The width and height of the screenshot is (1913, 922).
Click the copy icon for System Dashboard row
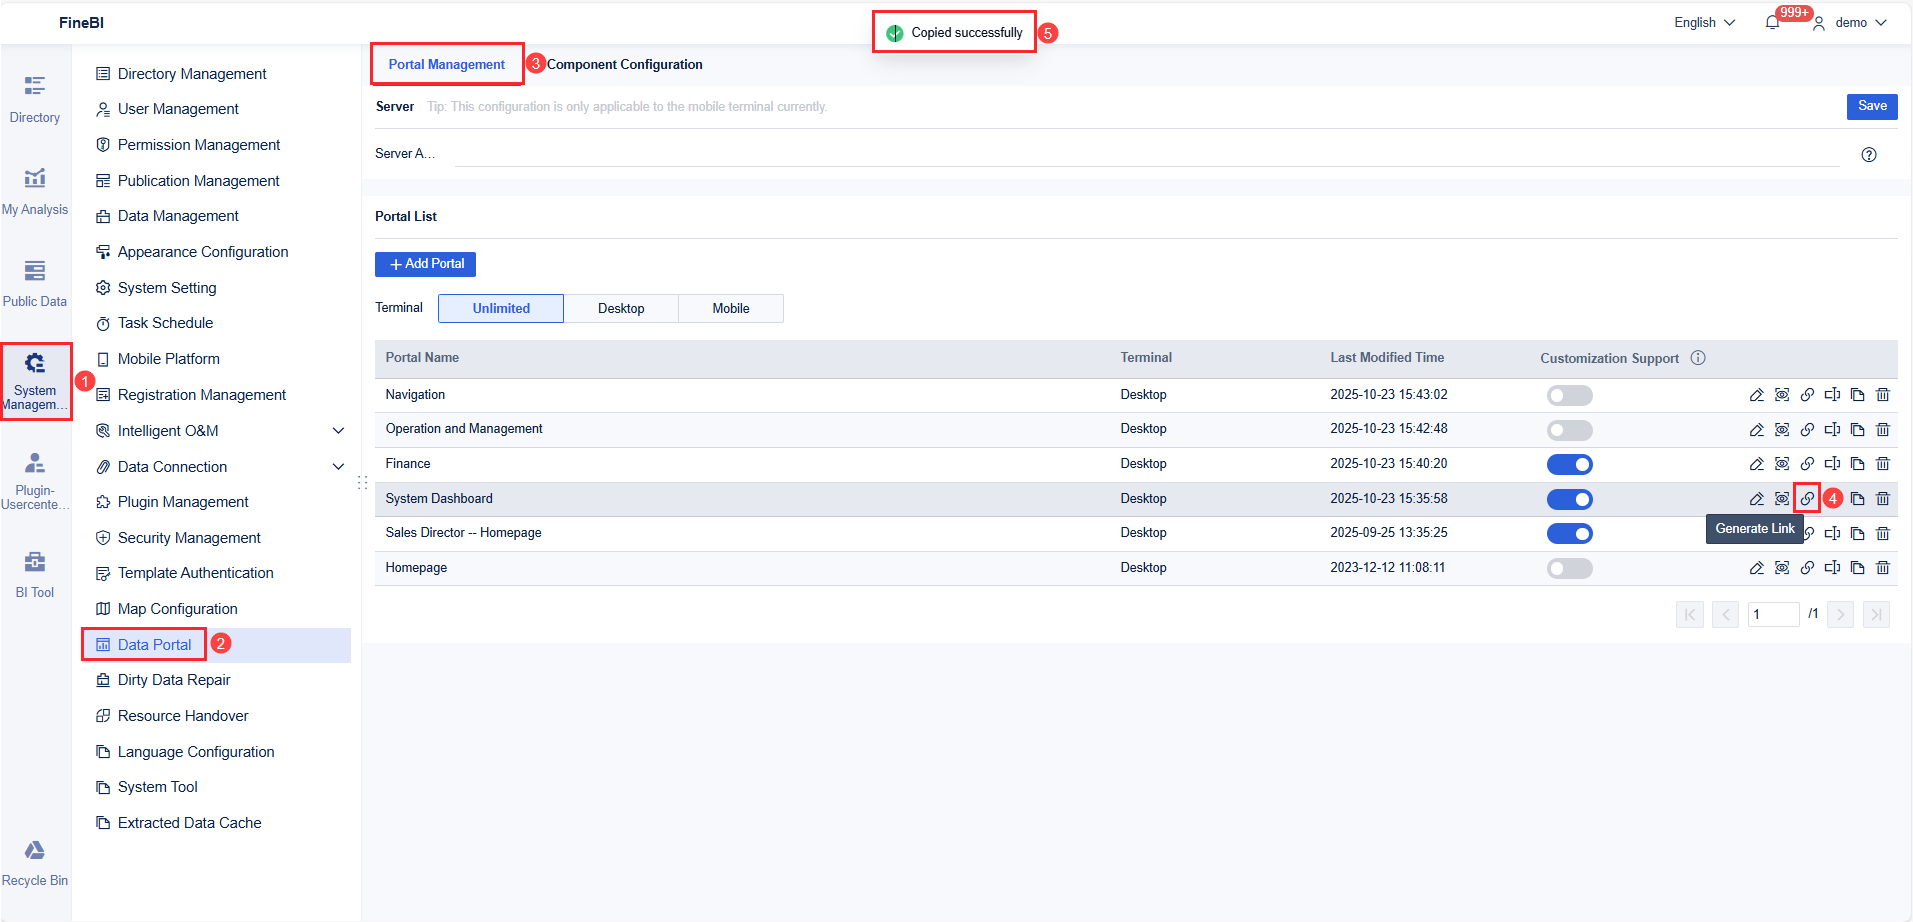[x=1857, y=499]
